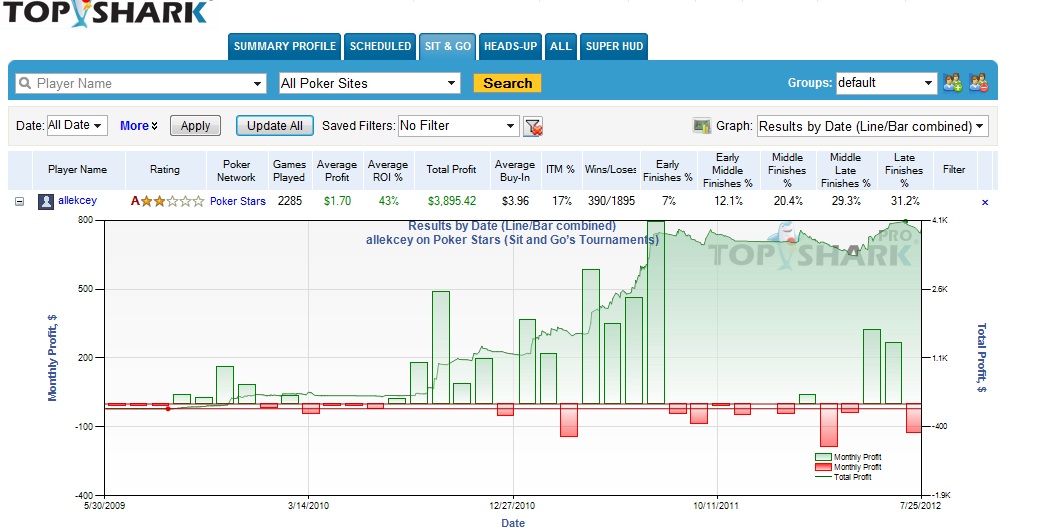This screenshot has height=532, width=1043.
Task: Click the clear filter funnel icon
Action: click(x=534, y=126)
